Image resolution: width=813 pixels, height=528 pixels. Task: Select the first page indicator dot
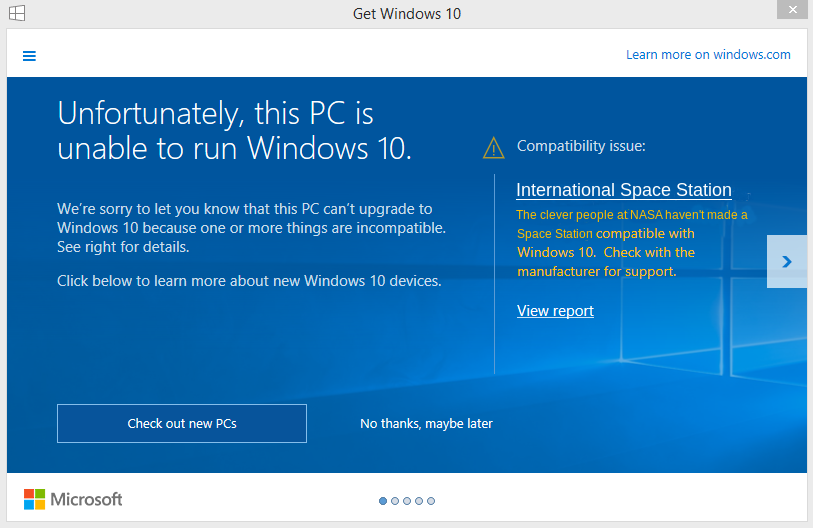coord(383,501)
